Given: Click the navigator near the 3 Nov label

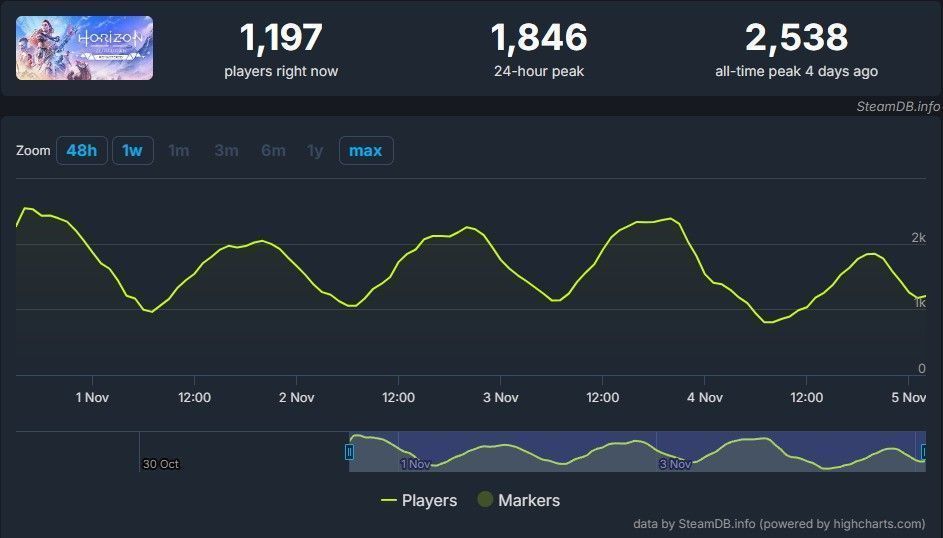Looking at the screenshot, I should (x=675, y=463).
